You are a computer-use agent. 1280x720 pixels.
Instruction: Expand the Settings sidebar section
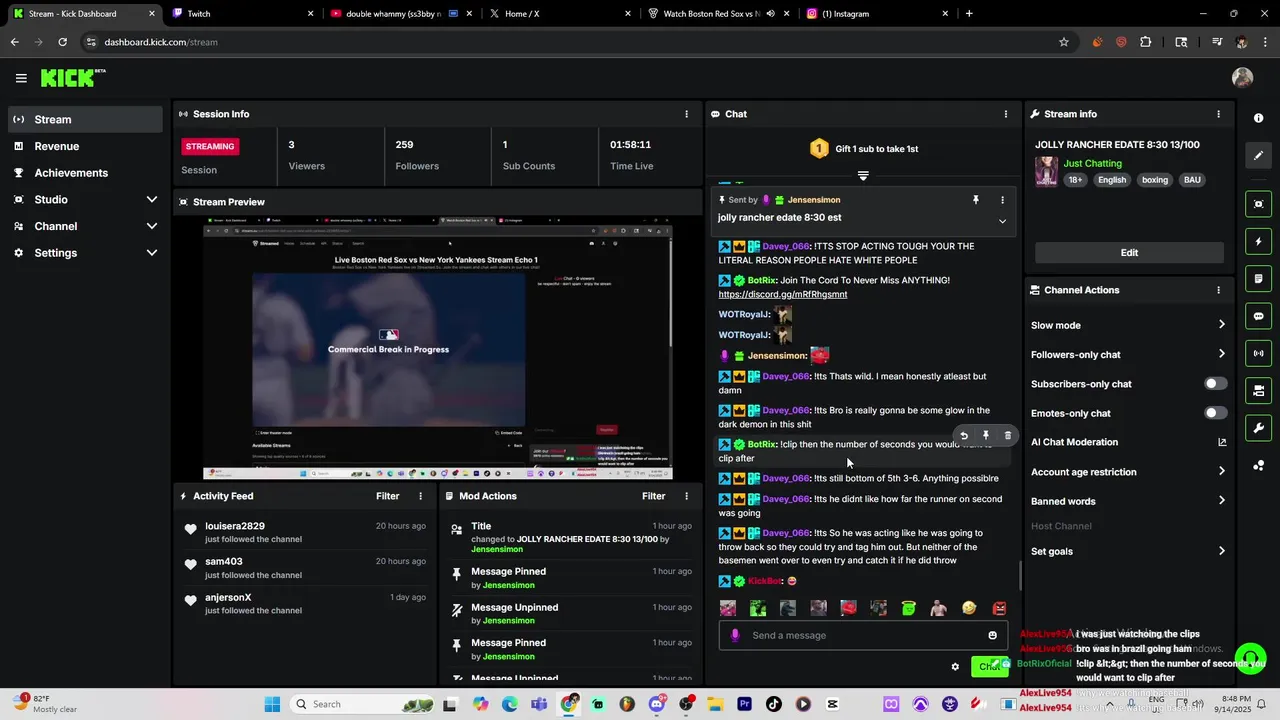[152, 253]
